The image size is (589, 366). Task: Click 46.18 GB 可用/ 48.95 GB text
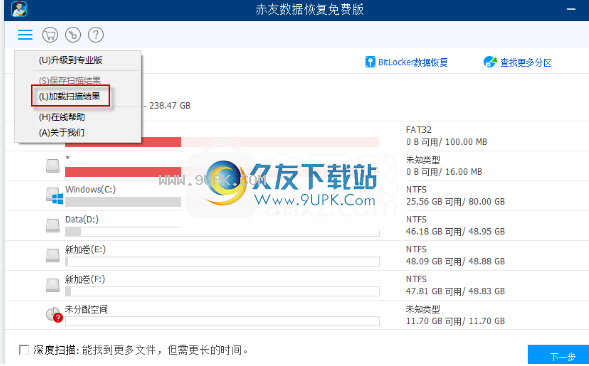[455, 231]
